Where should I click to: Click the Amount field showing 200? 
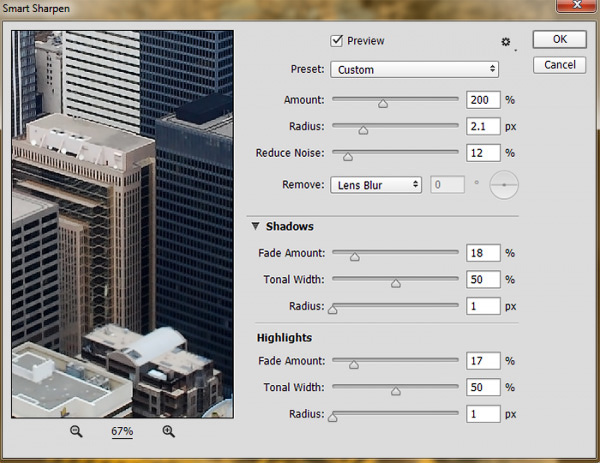(x=483, y=100)
